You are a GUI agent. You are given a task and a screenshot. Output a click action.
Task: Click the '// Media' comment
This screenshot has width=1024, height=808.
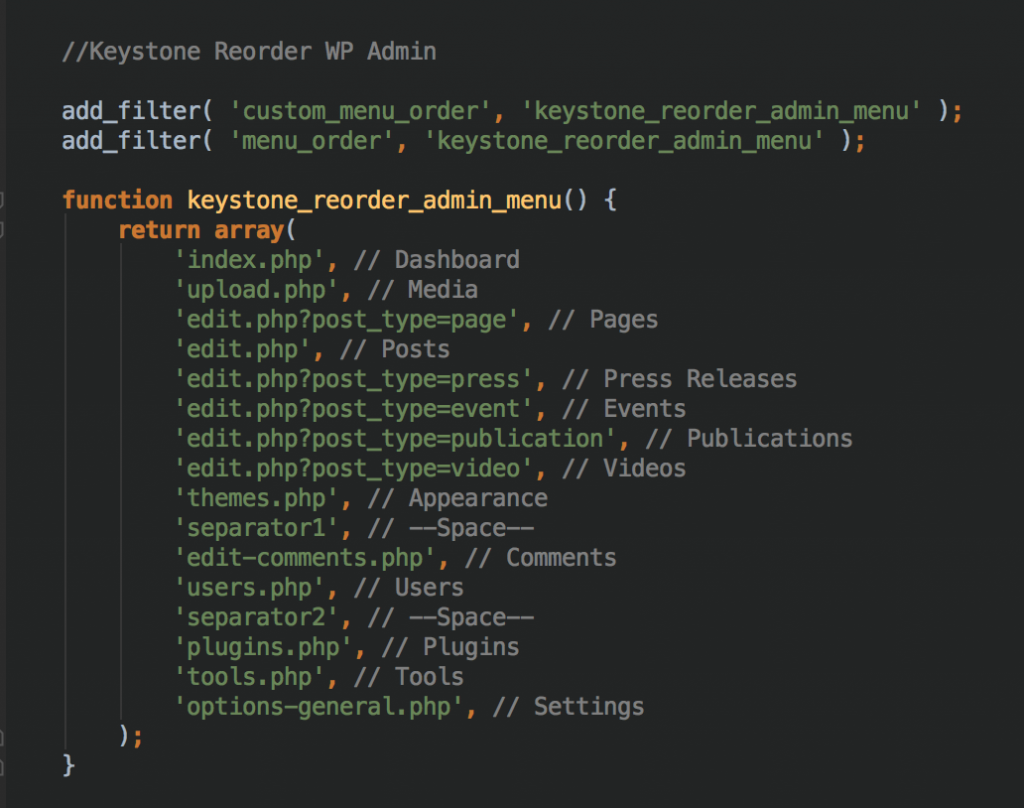point(423,290)
